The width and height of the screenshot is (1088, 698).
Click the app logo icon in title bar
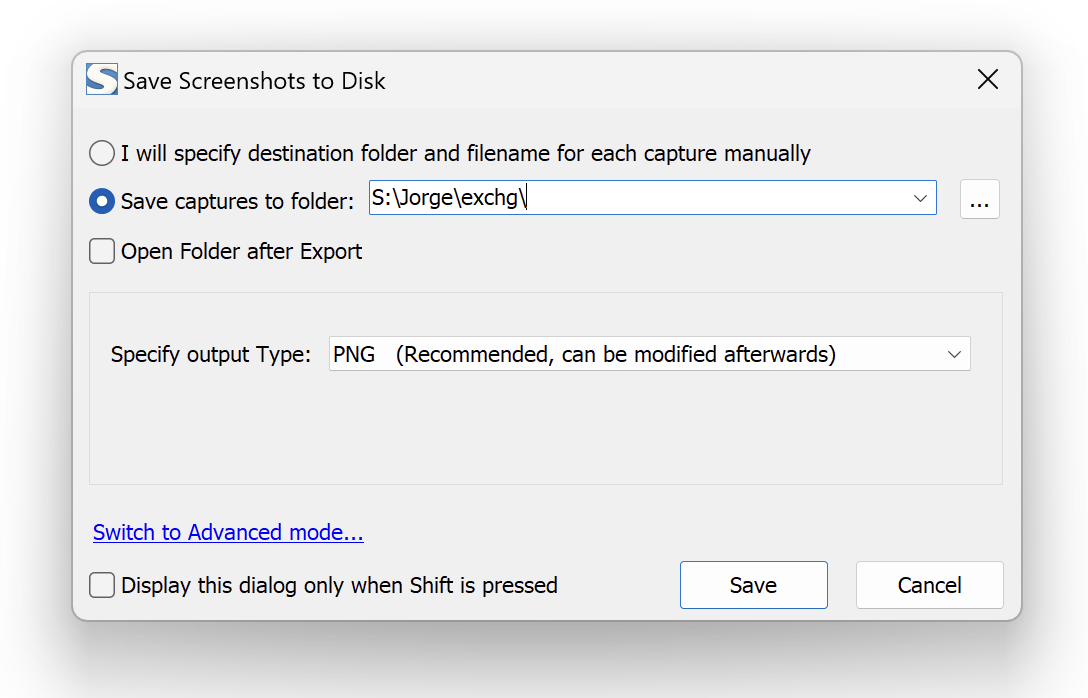102,80
